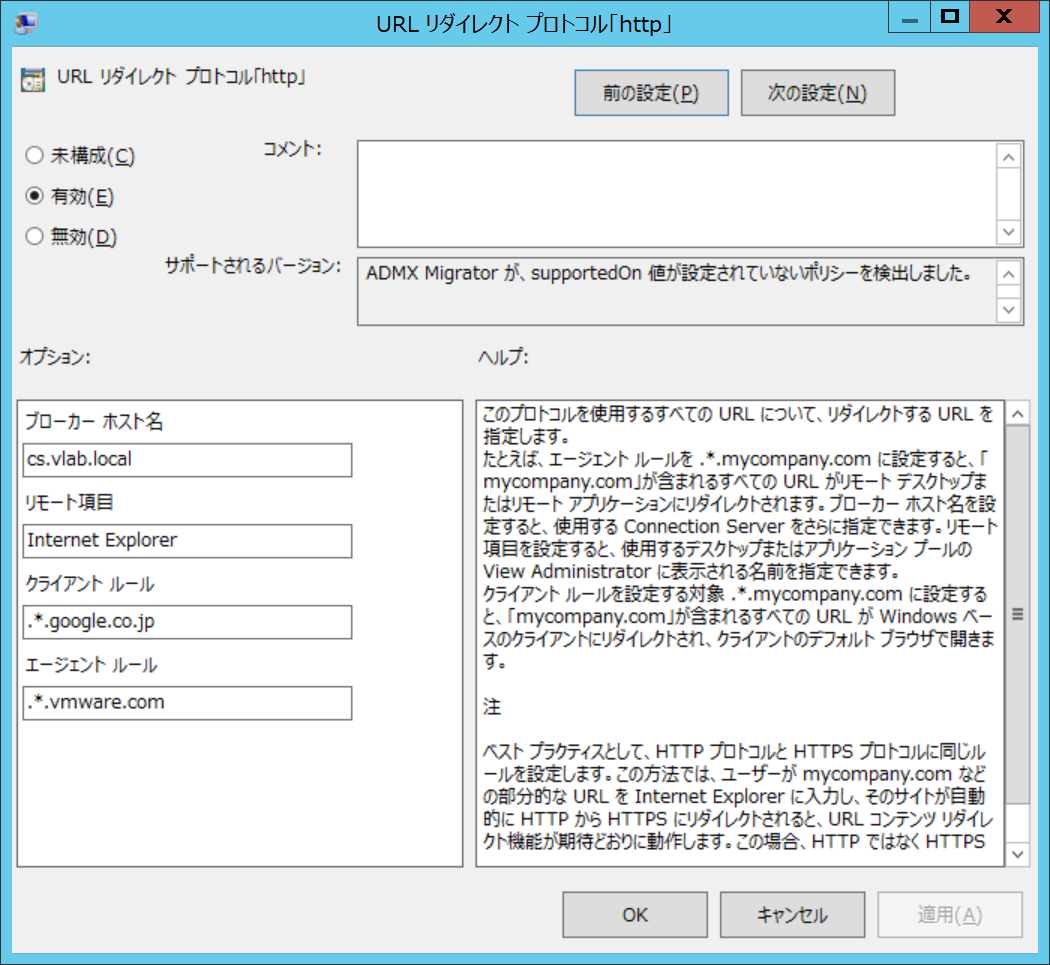Image resolution: width=1050 pixels, height=965 pixels.
Task: Click the サポートされるバージョン: label
Action: (x=253, y=266)
